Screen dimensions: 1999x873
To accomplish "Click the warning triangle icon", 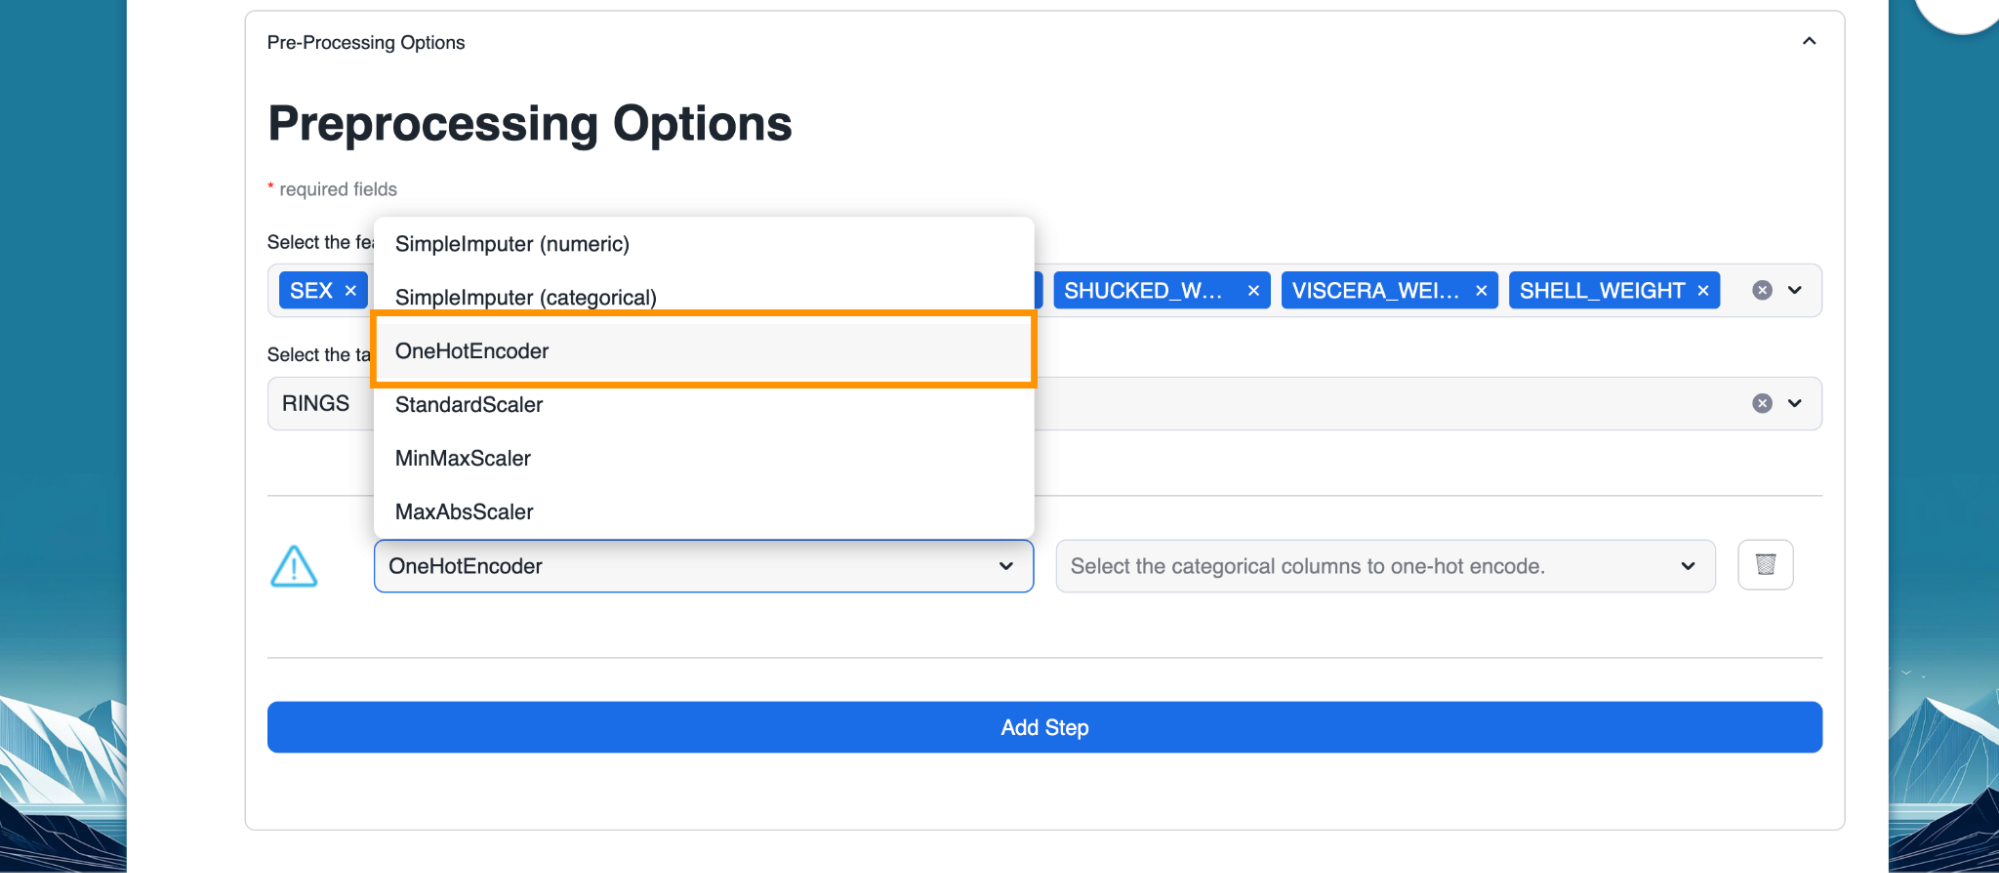I will (294, 567).
